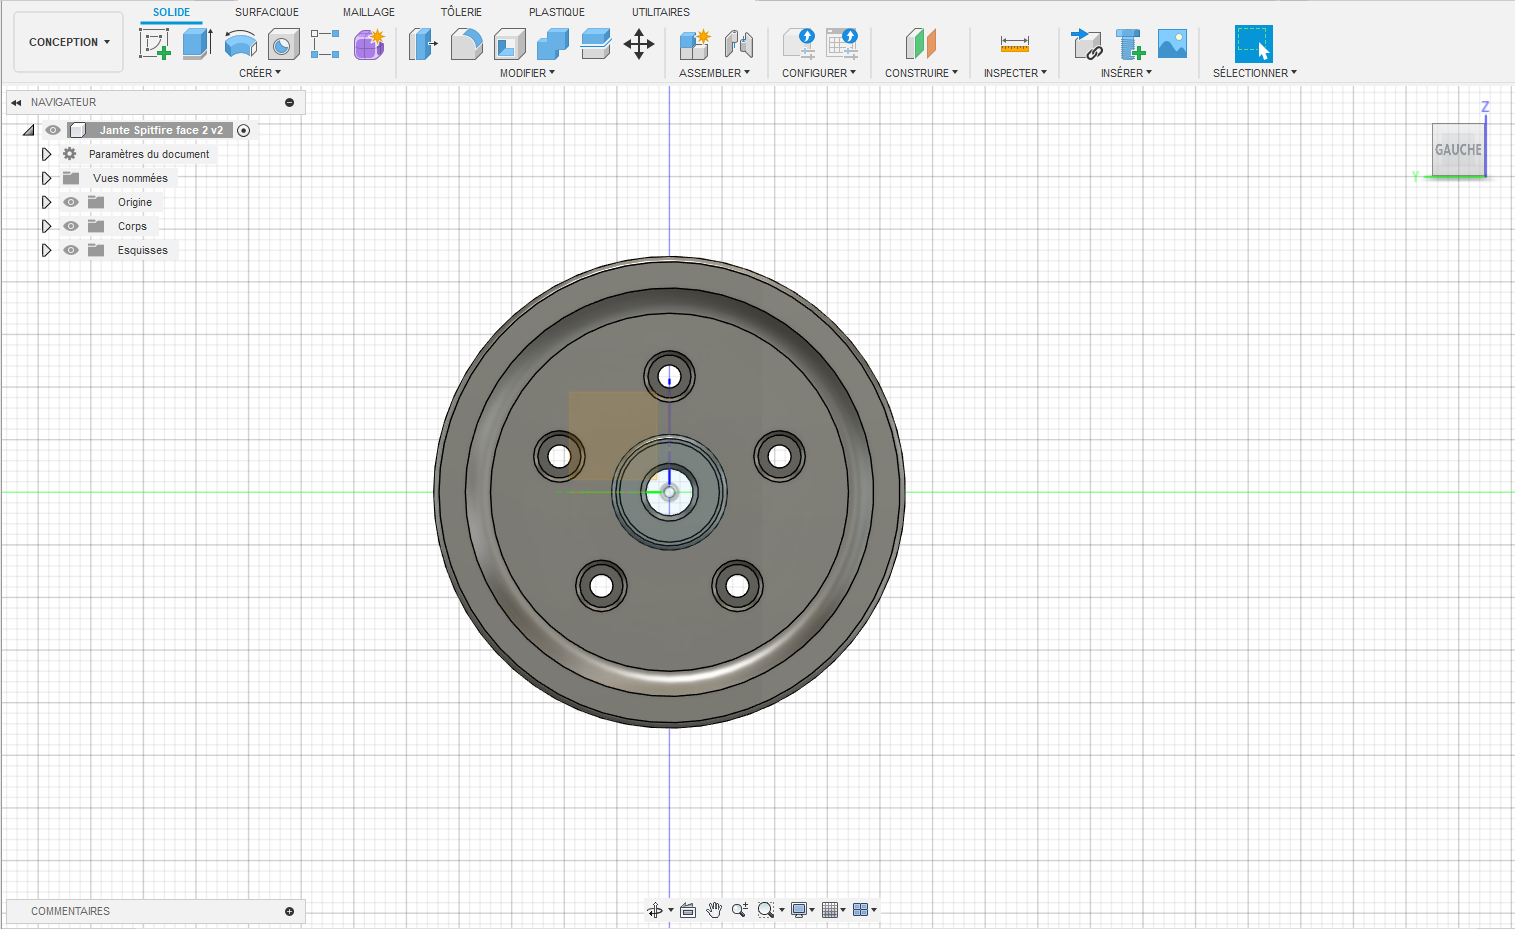Expand Paramètres du document node
This screenshot has height=929, width=1515.
pyautogui.click(x=46, y=154)
